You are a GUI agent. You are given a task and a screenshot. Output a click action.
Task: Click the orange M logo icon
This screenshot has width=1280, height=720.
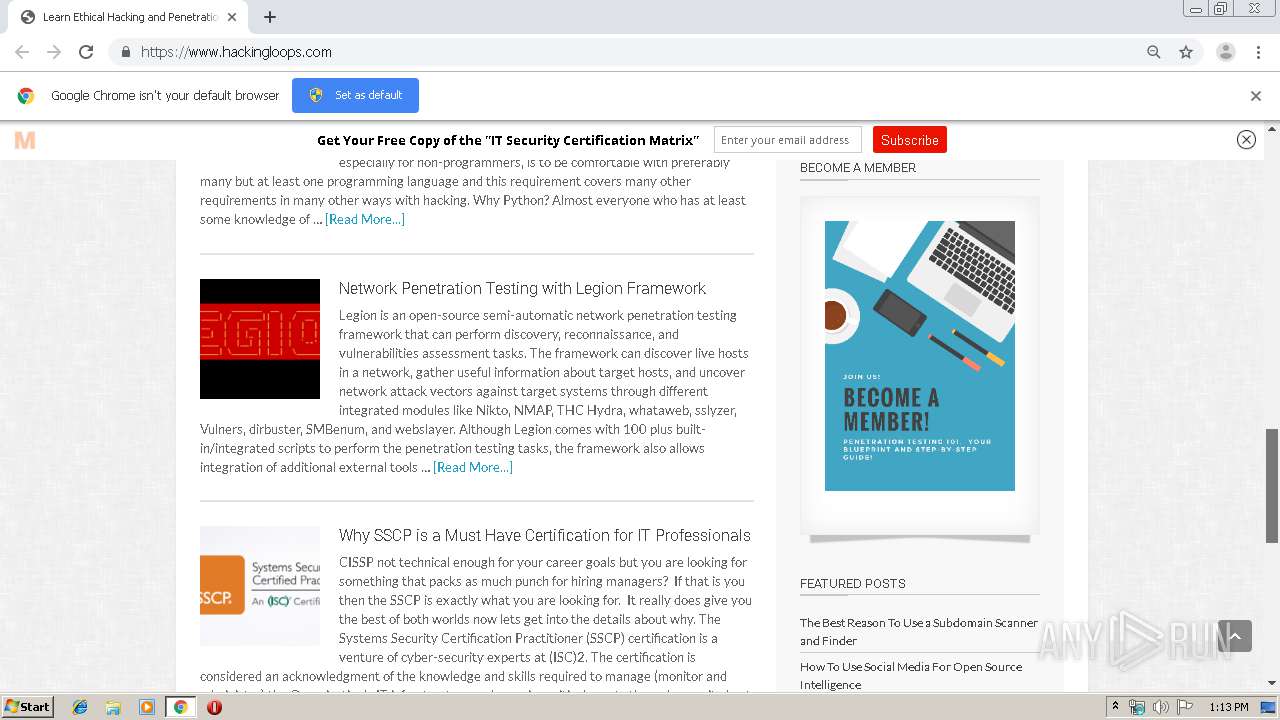pos(25,140)
